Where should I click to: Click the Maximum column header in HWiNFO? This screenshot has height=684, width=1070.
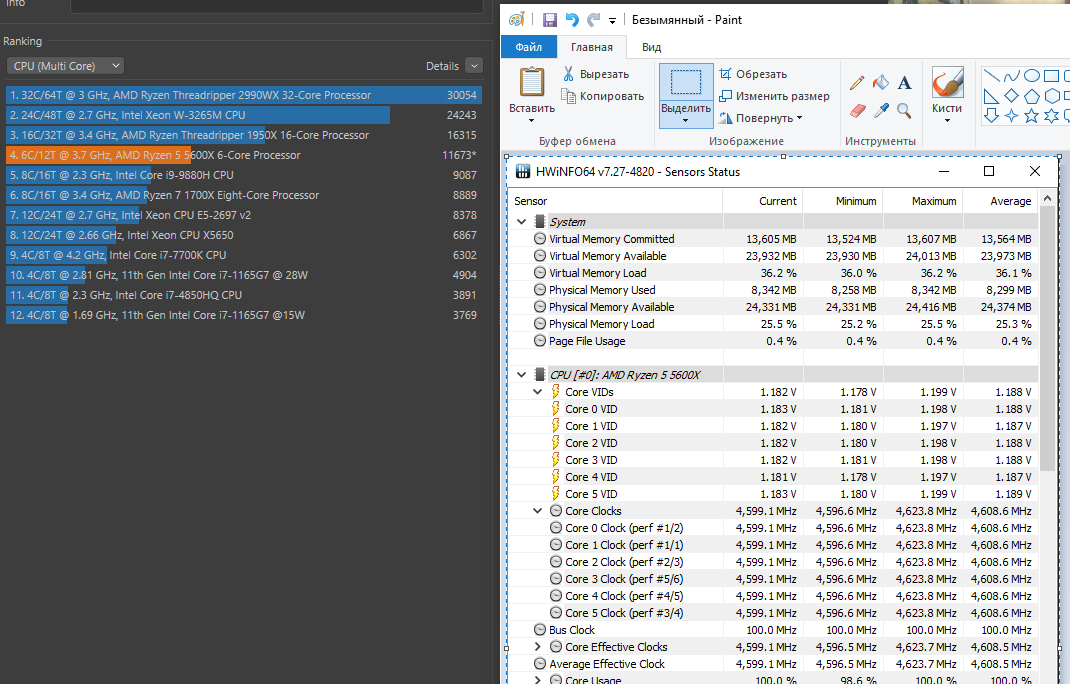pyautogui.click(x=923, y=201)
